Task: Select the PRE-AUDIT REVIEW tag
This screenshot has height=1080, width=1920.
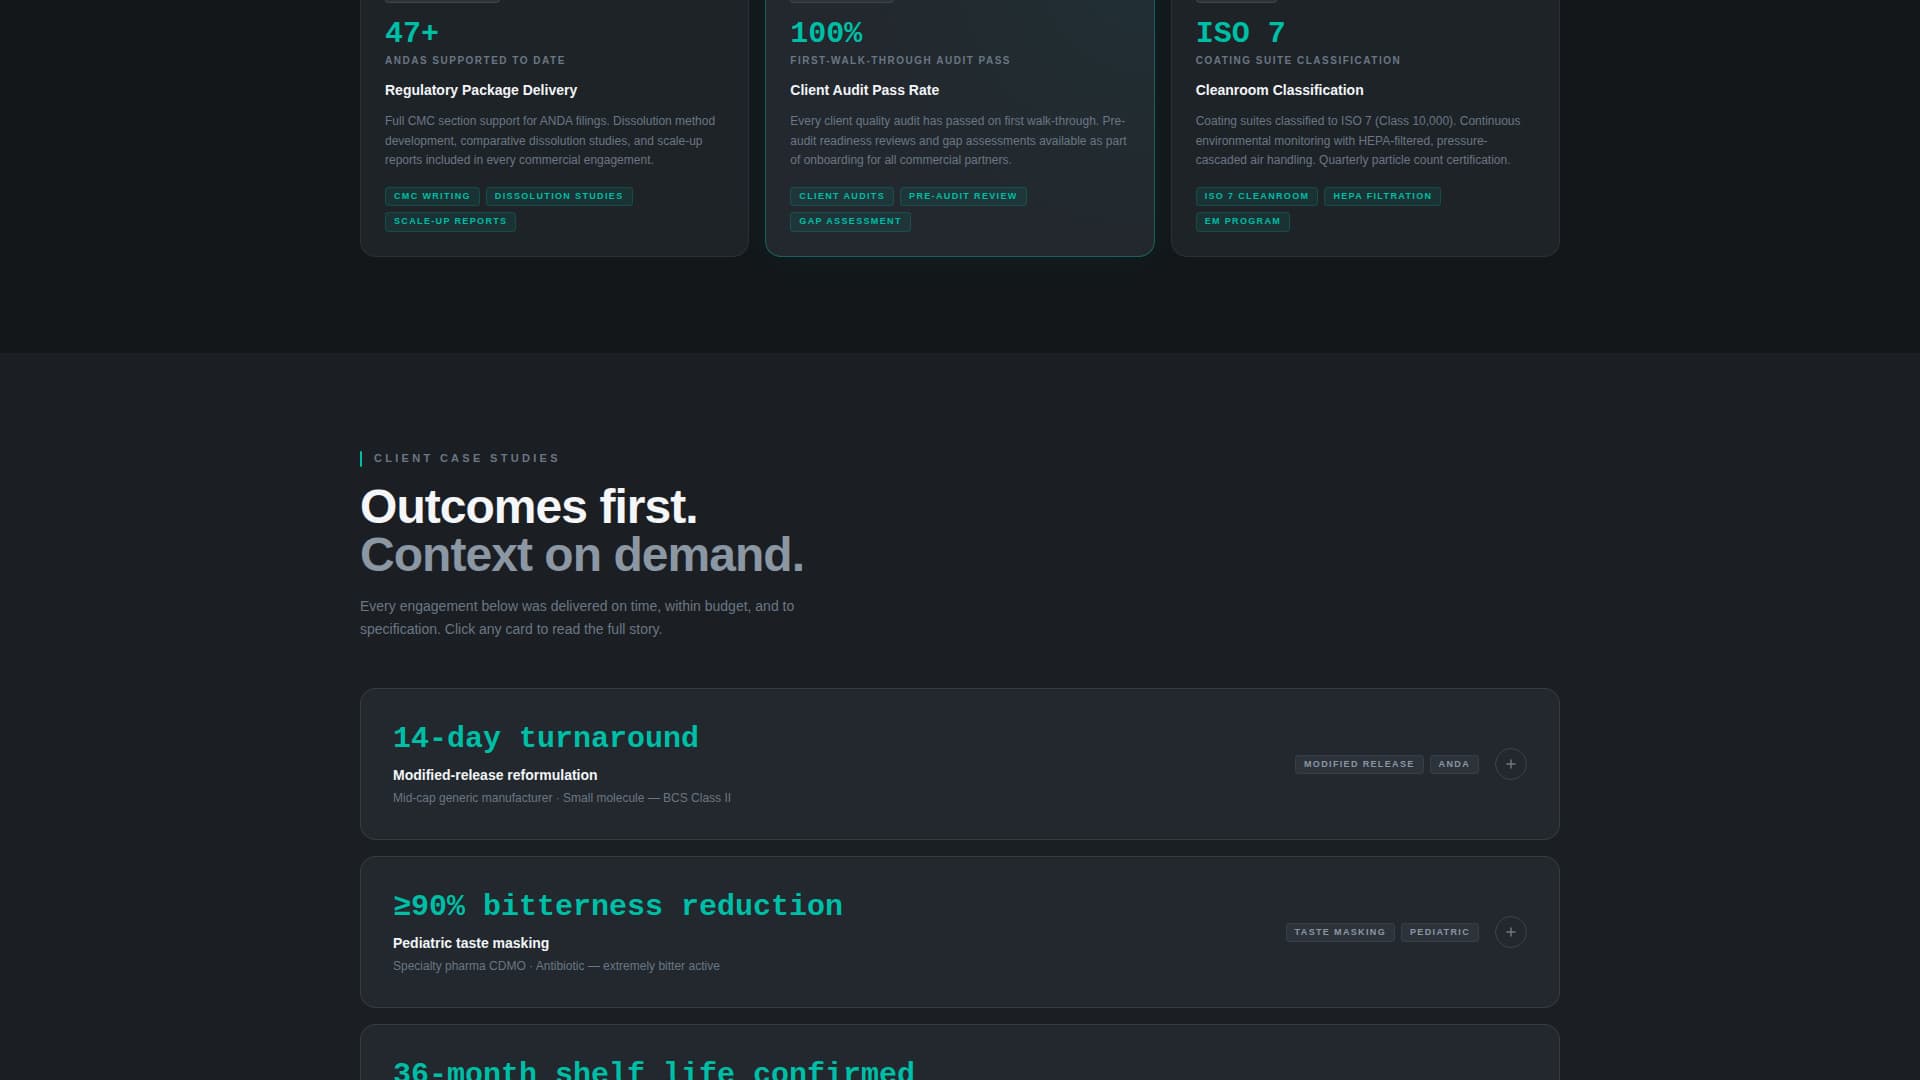Action: coord(962,196)
